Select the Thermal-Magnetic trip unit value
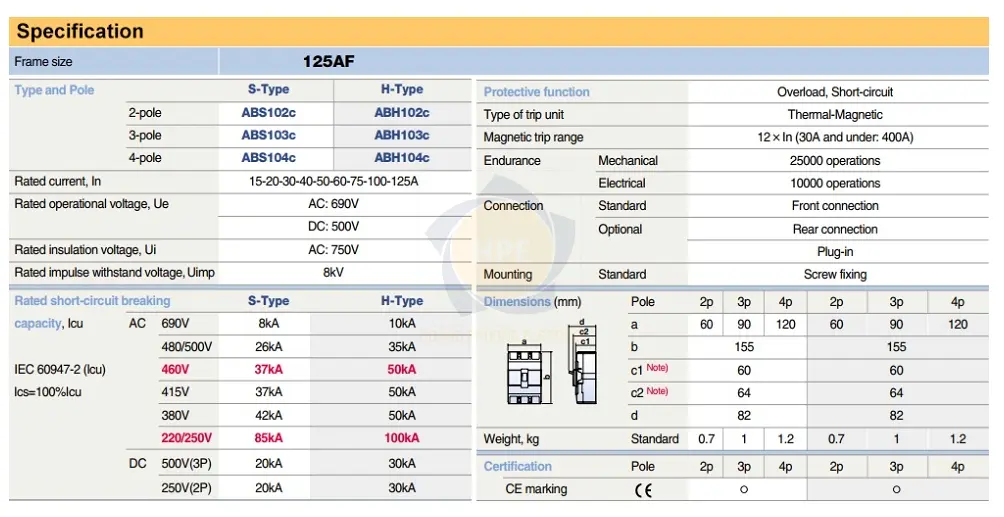Screen dimensions: 1004x517 click(x=835, y=115)
